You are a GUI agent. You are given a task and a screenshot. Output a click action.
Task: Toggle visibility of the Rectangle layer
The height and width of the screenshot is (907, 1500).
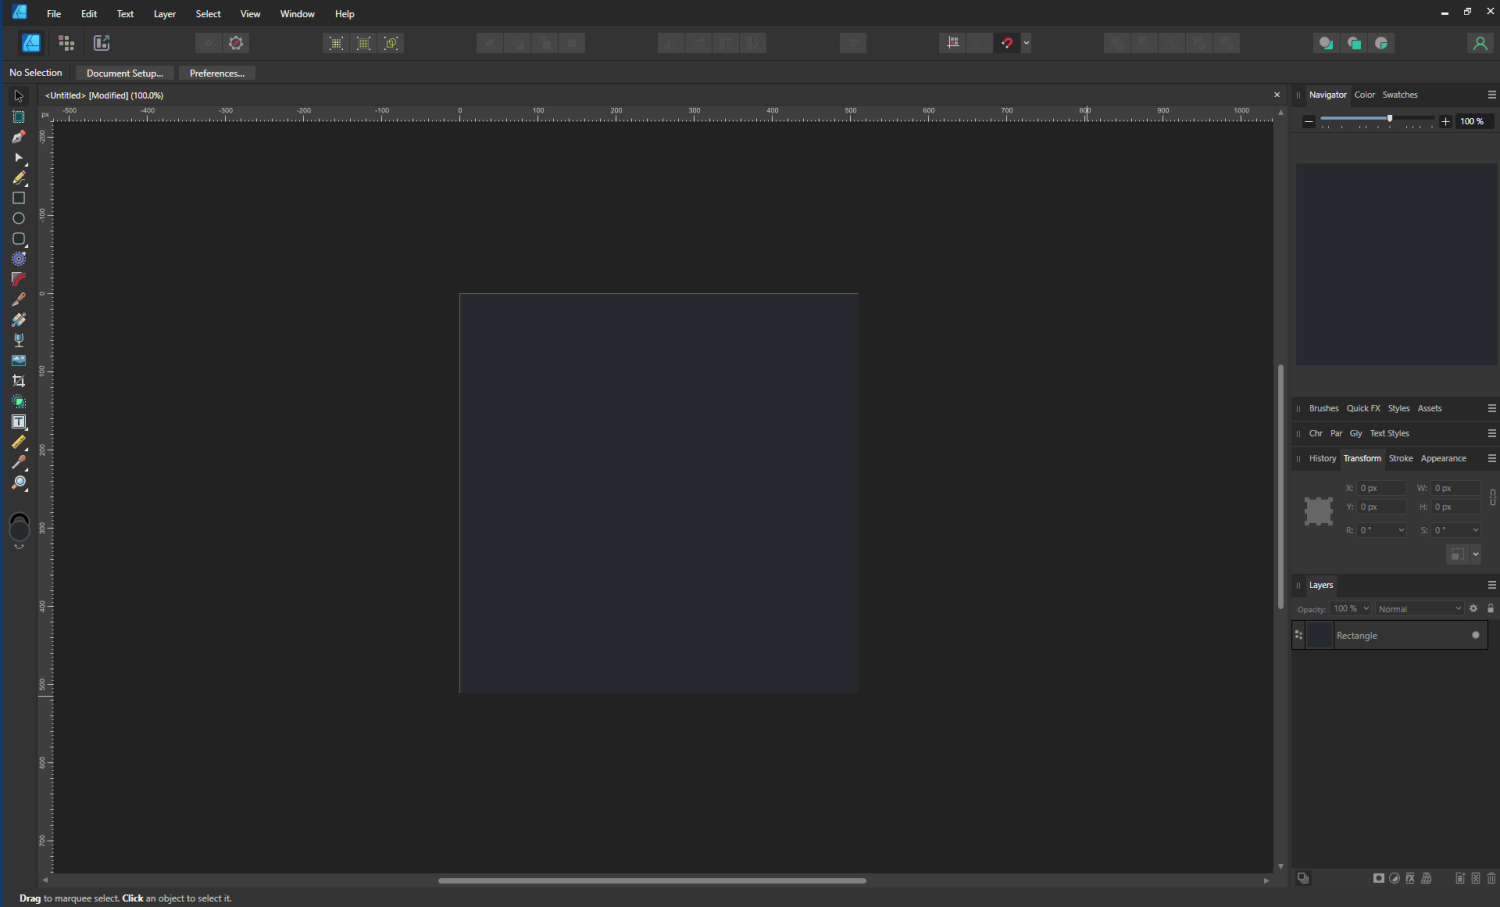(1475, 634)
